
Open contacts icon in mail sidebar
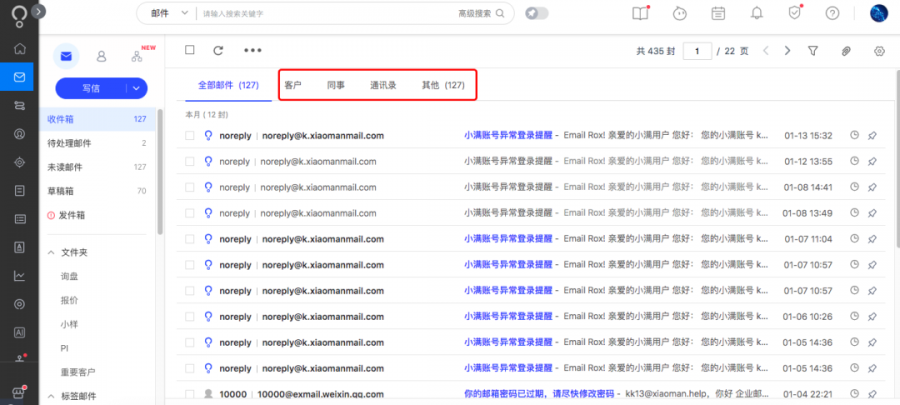[101, 56]
